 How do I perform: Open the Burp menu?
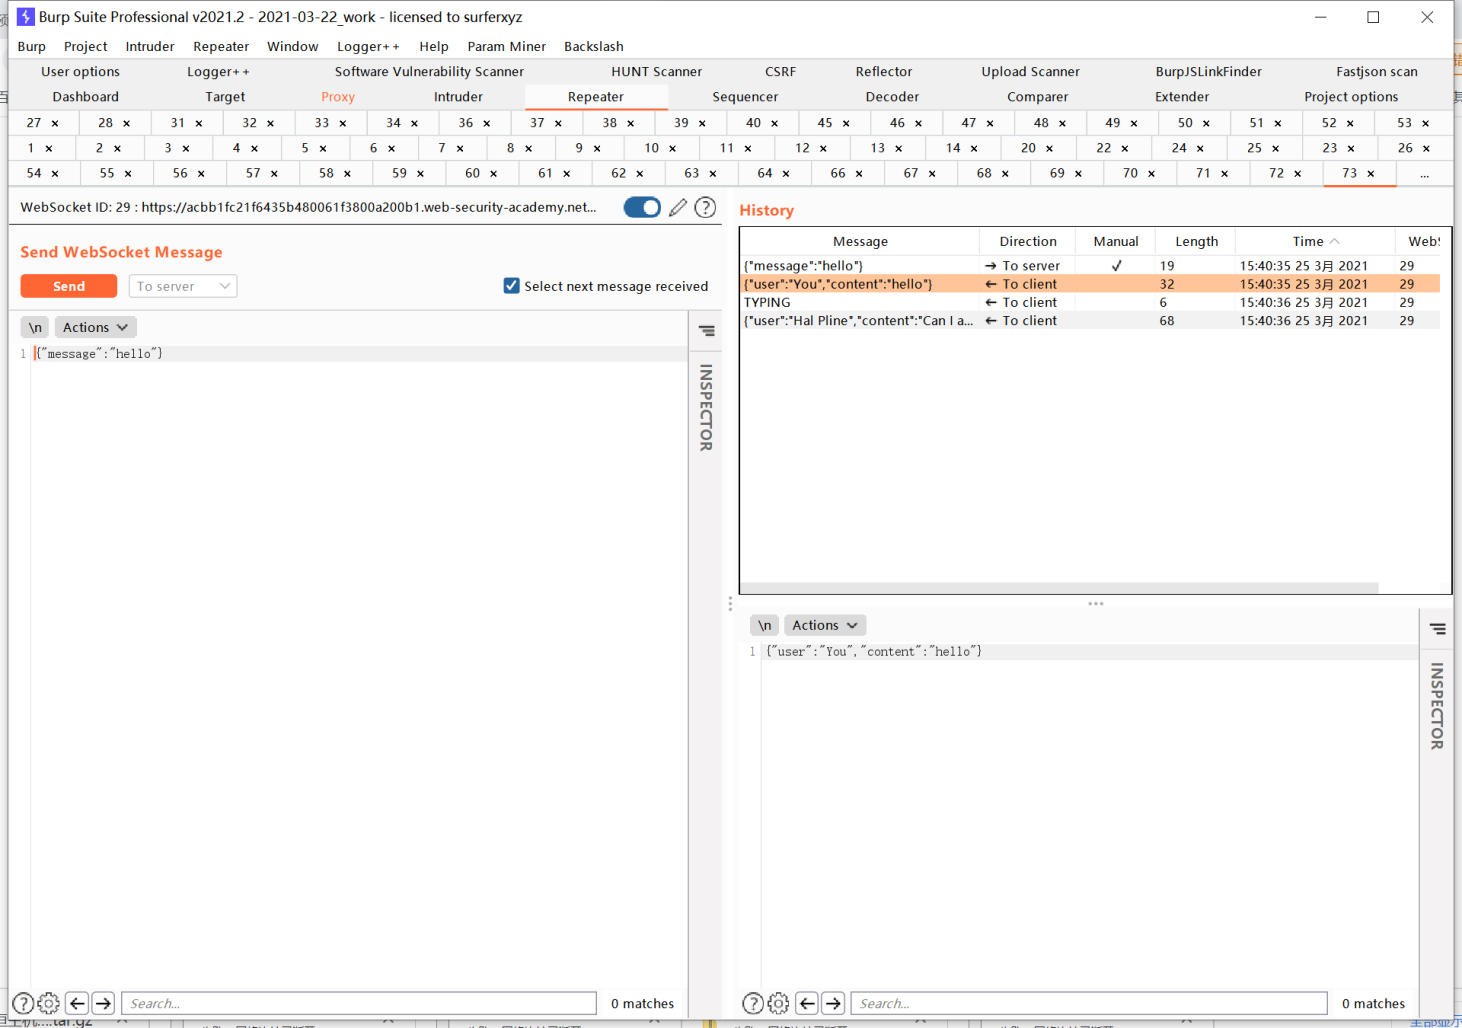click(32, 46)
